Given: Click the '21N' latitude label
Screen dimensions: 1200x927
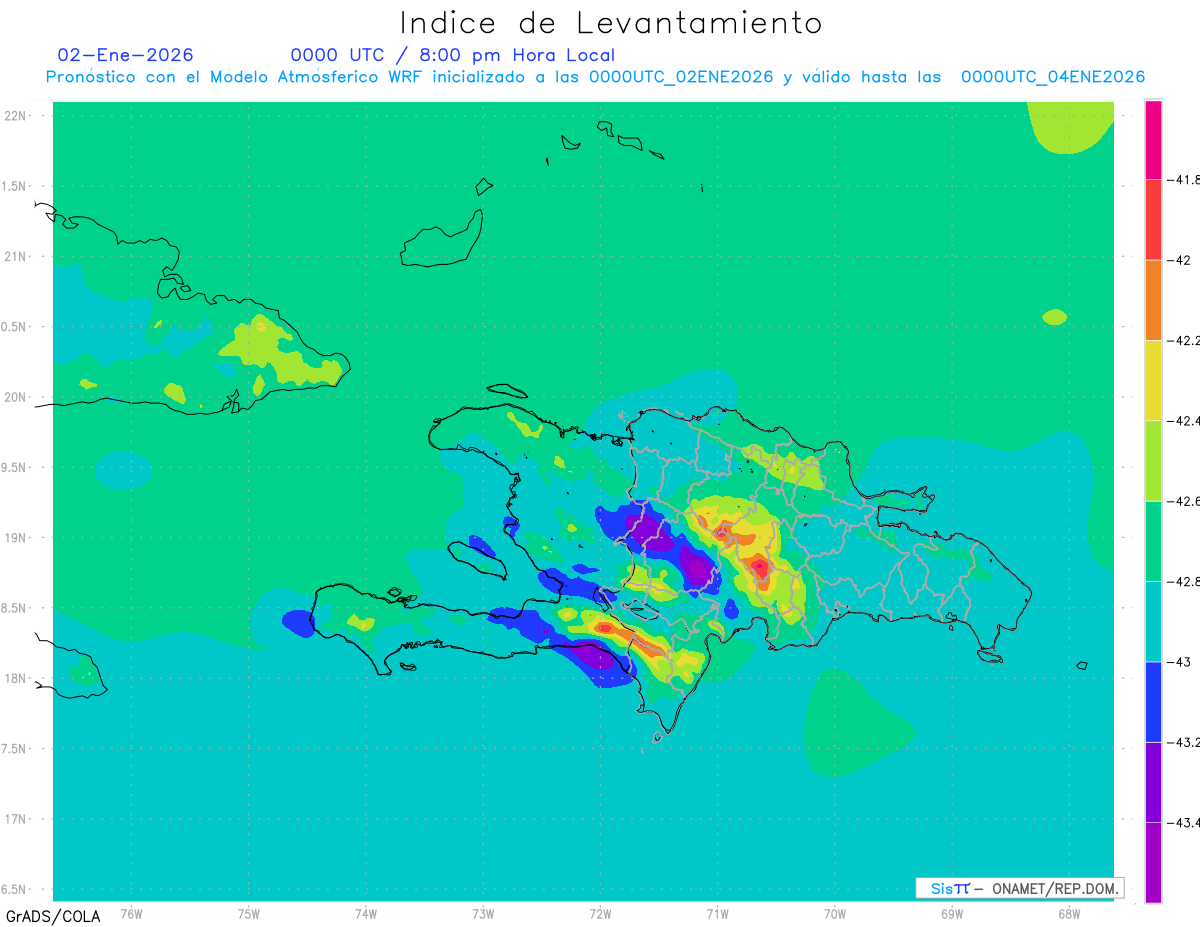Looking at the screenshot, I should pyautogui.click(x=17, y=256).
